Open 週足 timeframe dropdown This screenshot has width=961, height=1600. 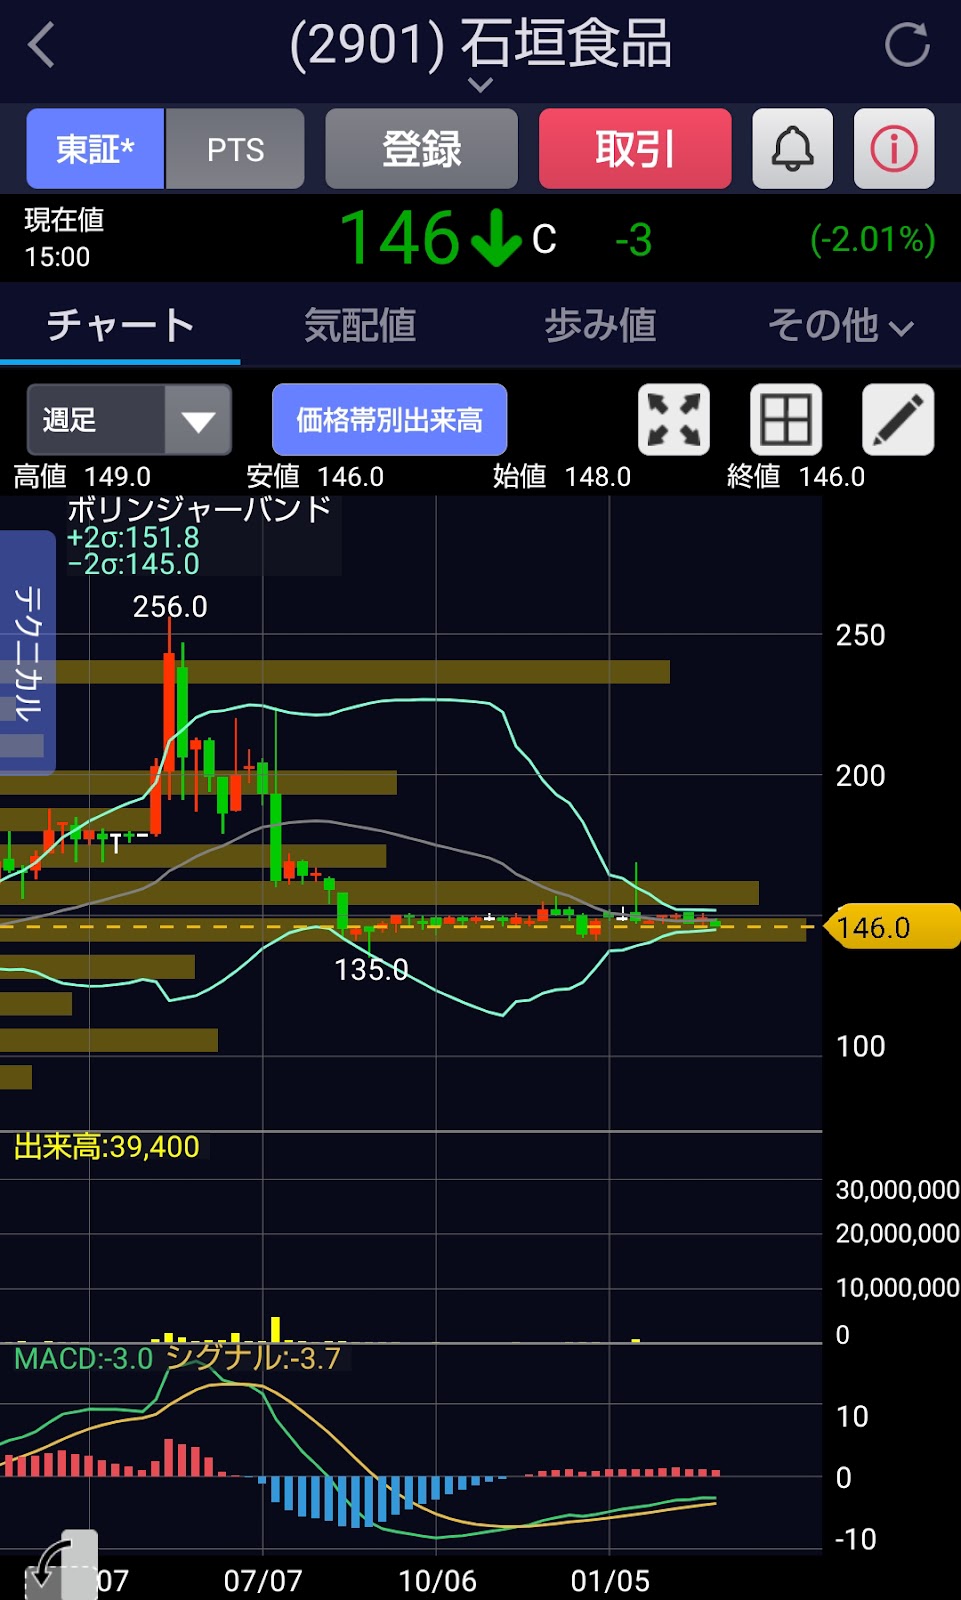(129, 420)
